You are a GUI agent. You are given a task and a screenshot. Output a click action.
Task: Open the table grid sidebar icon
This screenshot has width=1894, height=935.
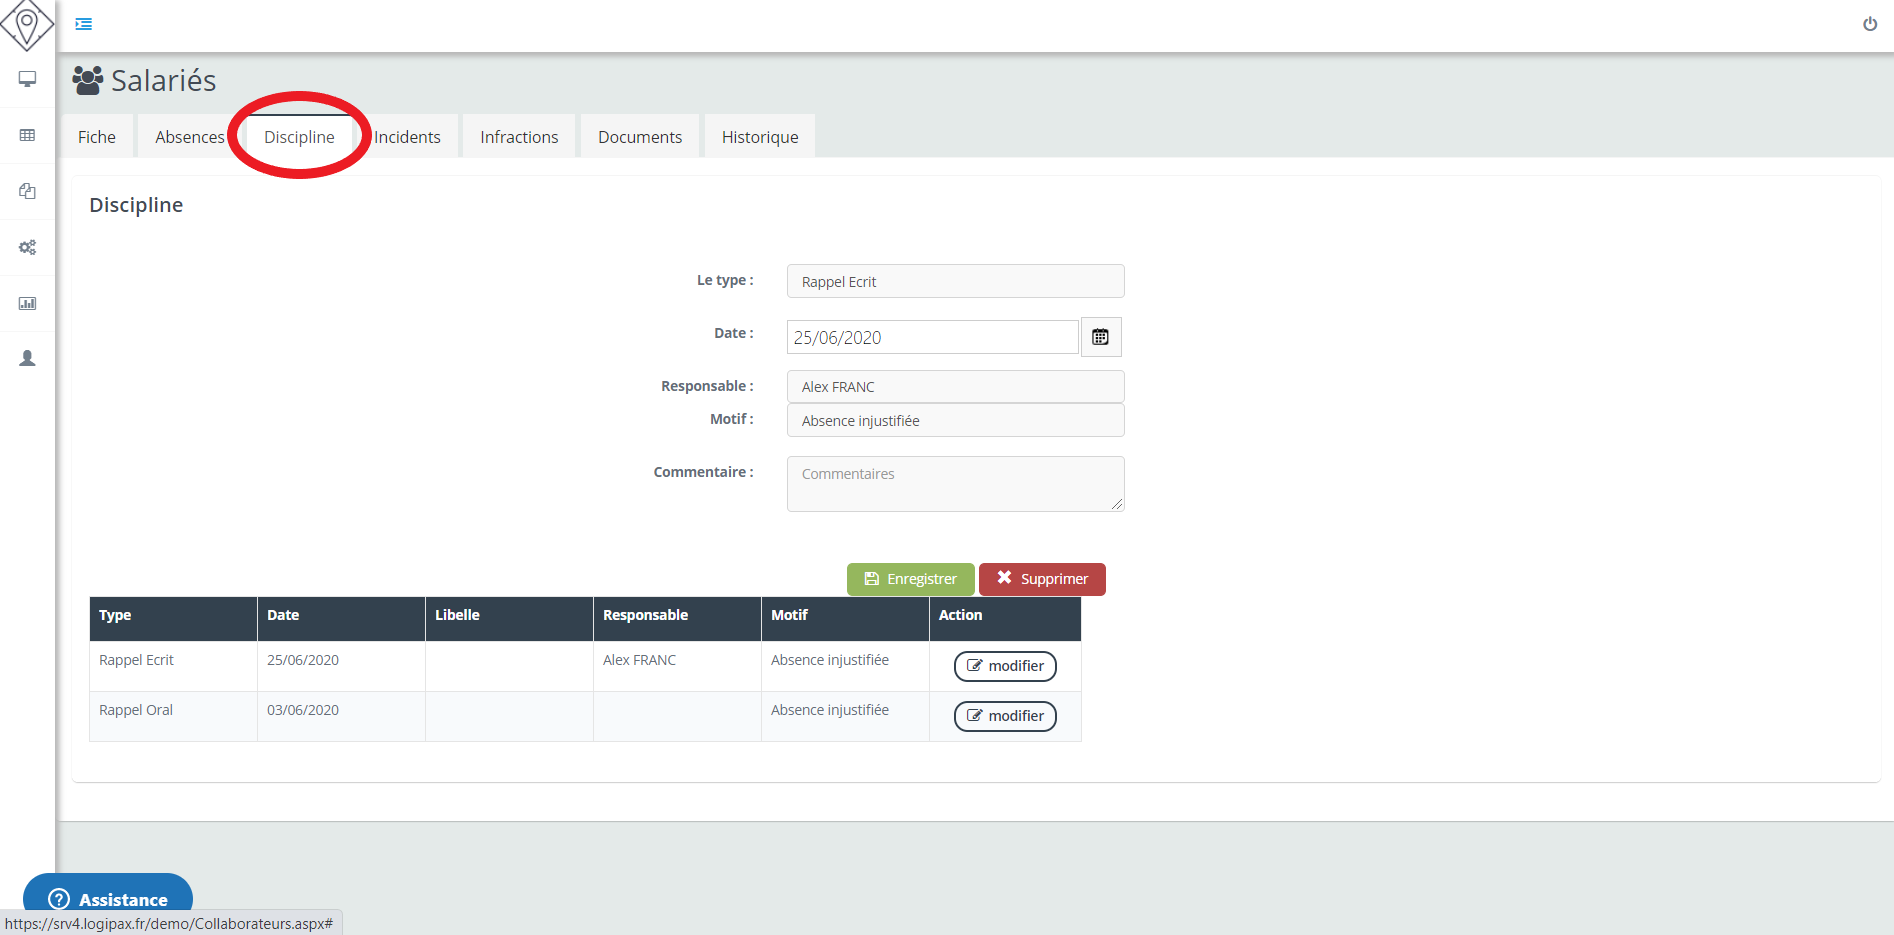[x=28, y=135]
